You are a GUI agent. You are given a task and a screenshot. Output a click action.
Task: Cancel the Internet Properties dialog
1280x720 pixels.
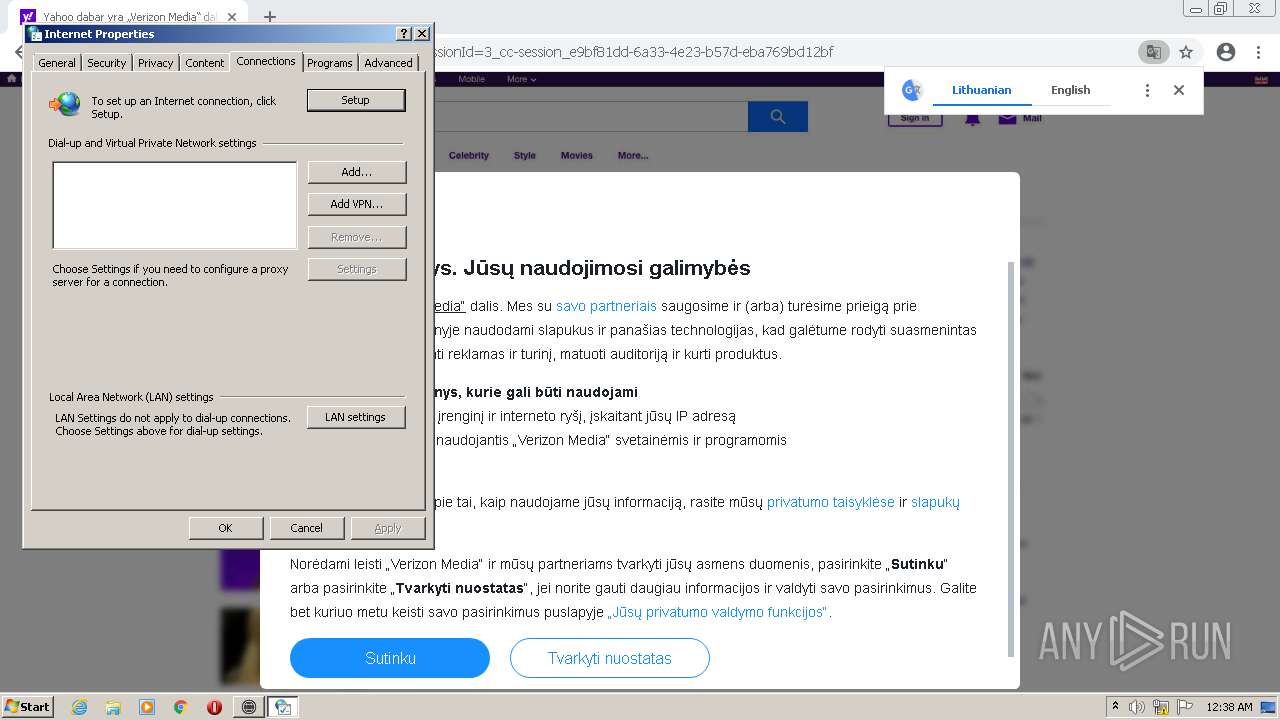click(x=306, y=528)
